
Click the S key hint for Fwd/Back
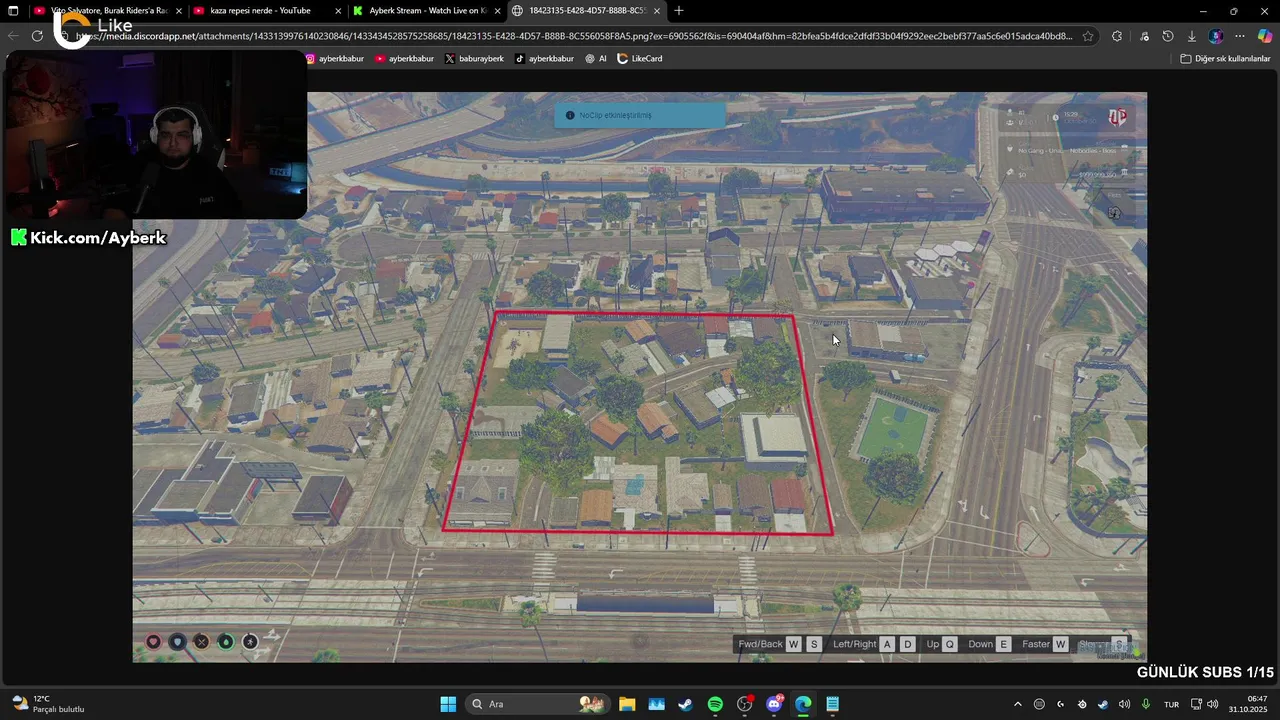click(x=814, y=644)
